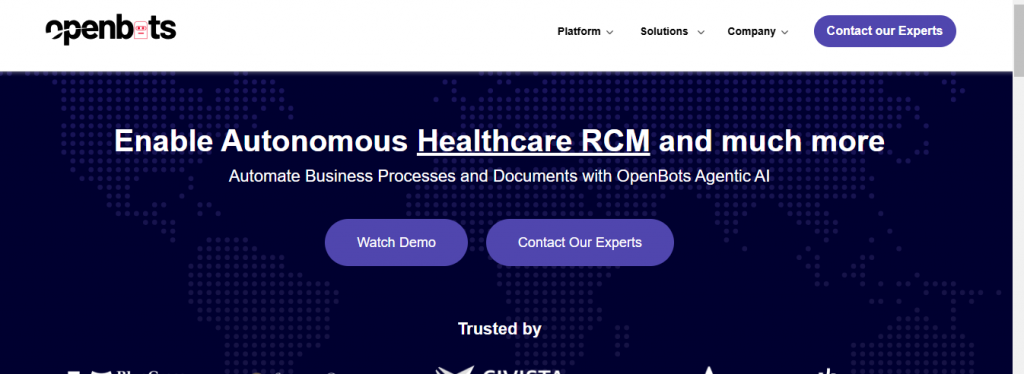Screen dimensions: 1024x374
Task: Click the Automate Business Processes subheading text
Action: [500, 176]
